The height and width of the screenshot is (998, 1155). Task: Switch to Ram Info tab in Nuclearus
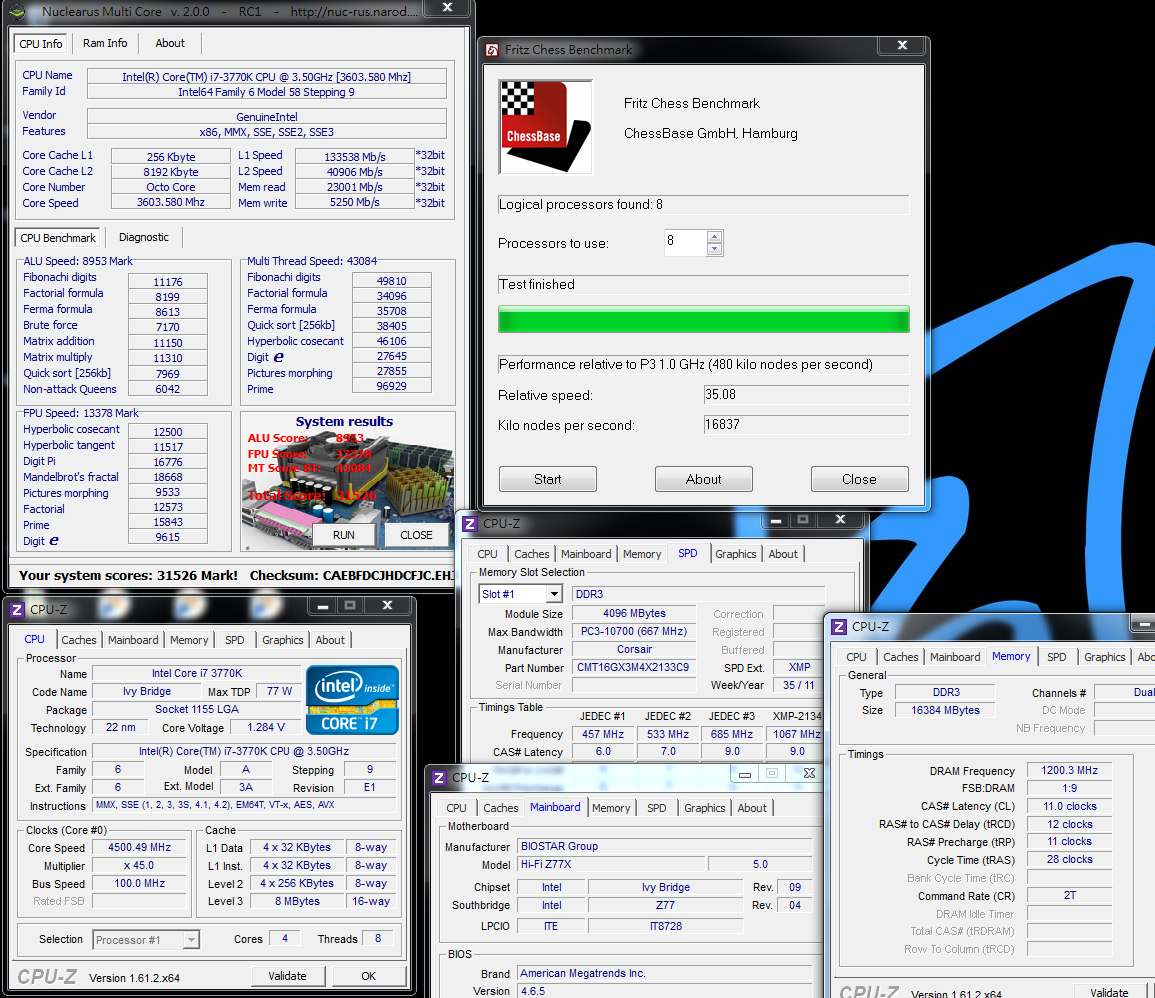point(105,43)
